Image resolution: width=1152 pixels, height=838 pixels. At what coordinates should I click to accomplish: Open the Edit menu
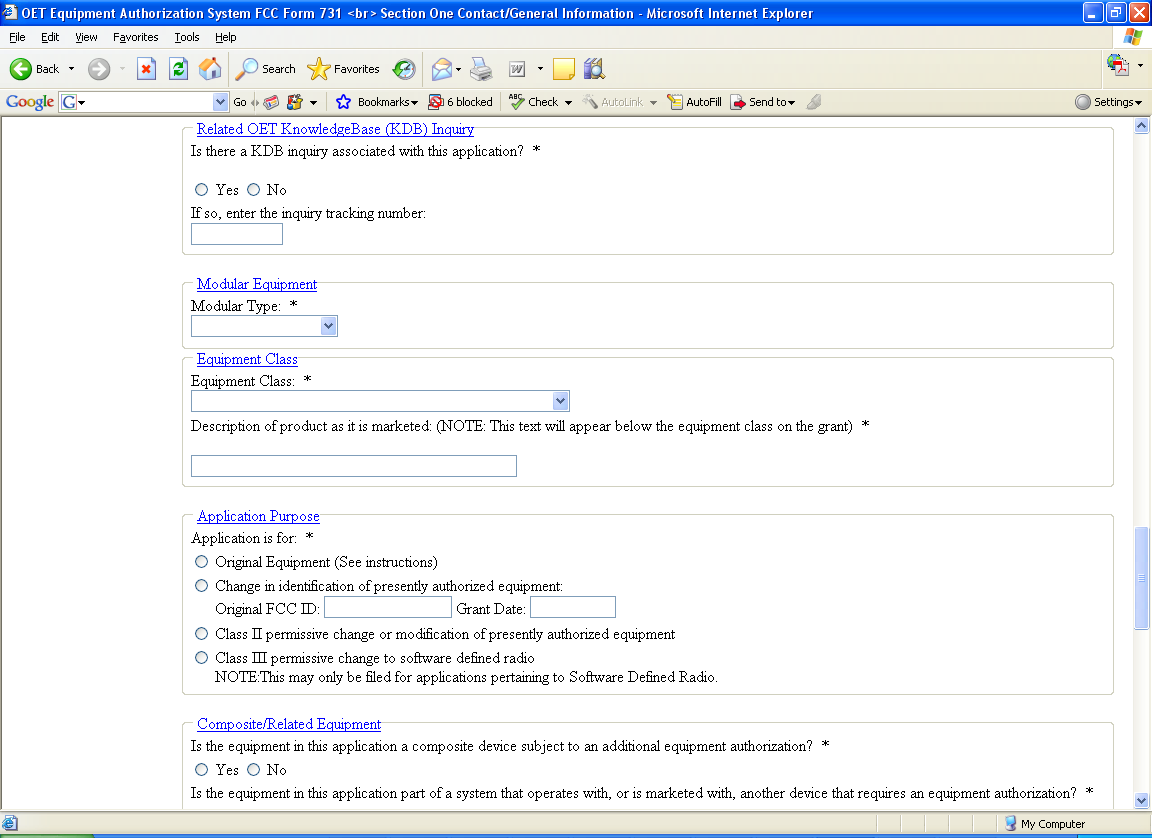click(50, 37)
